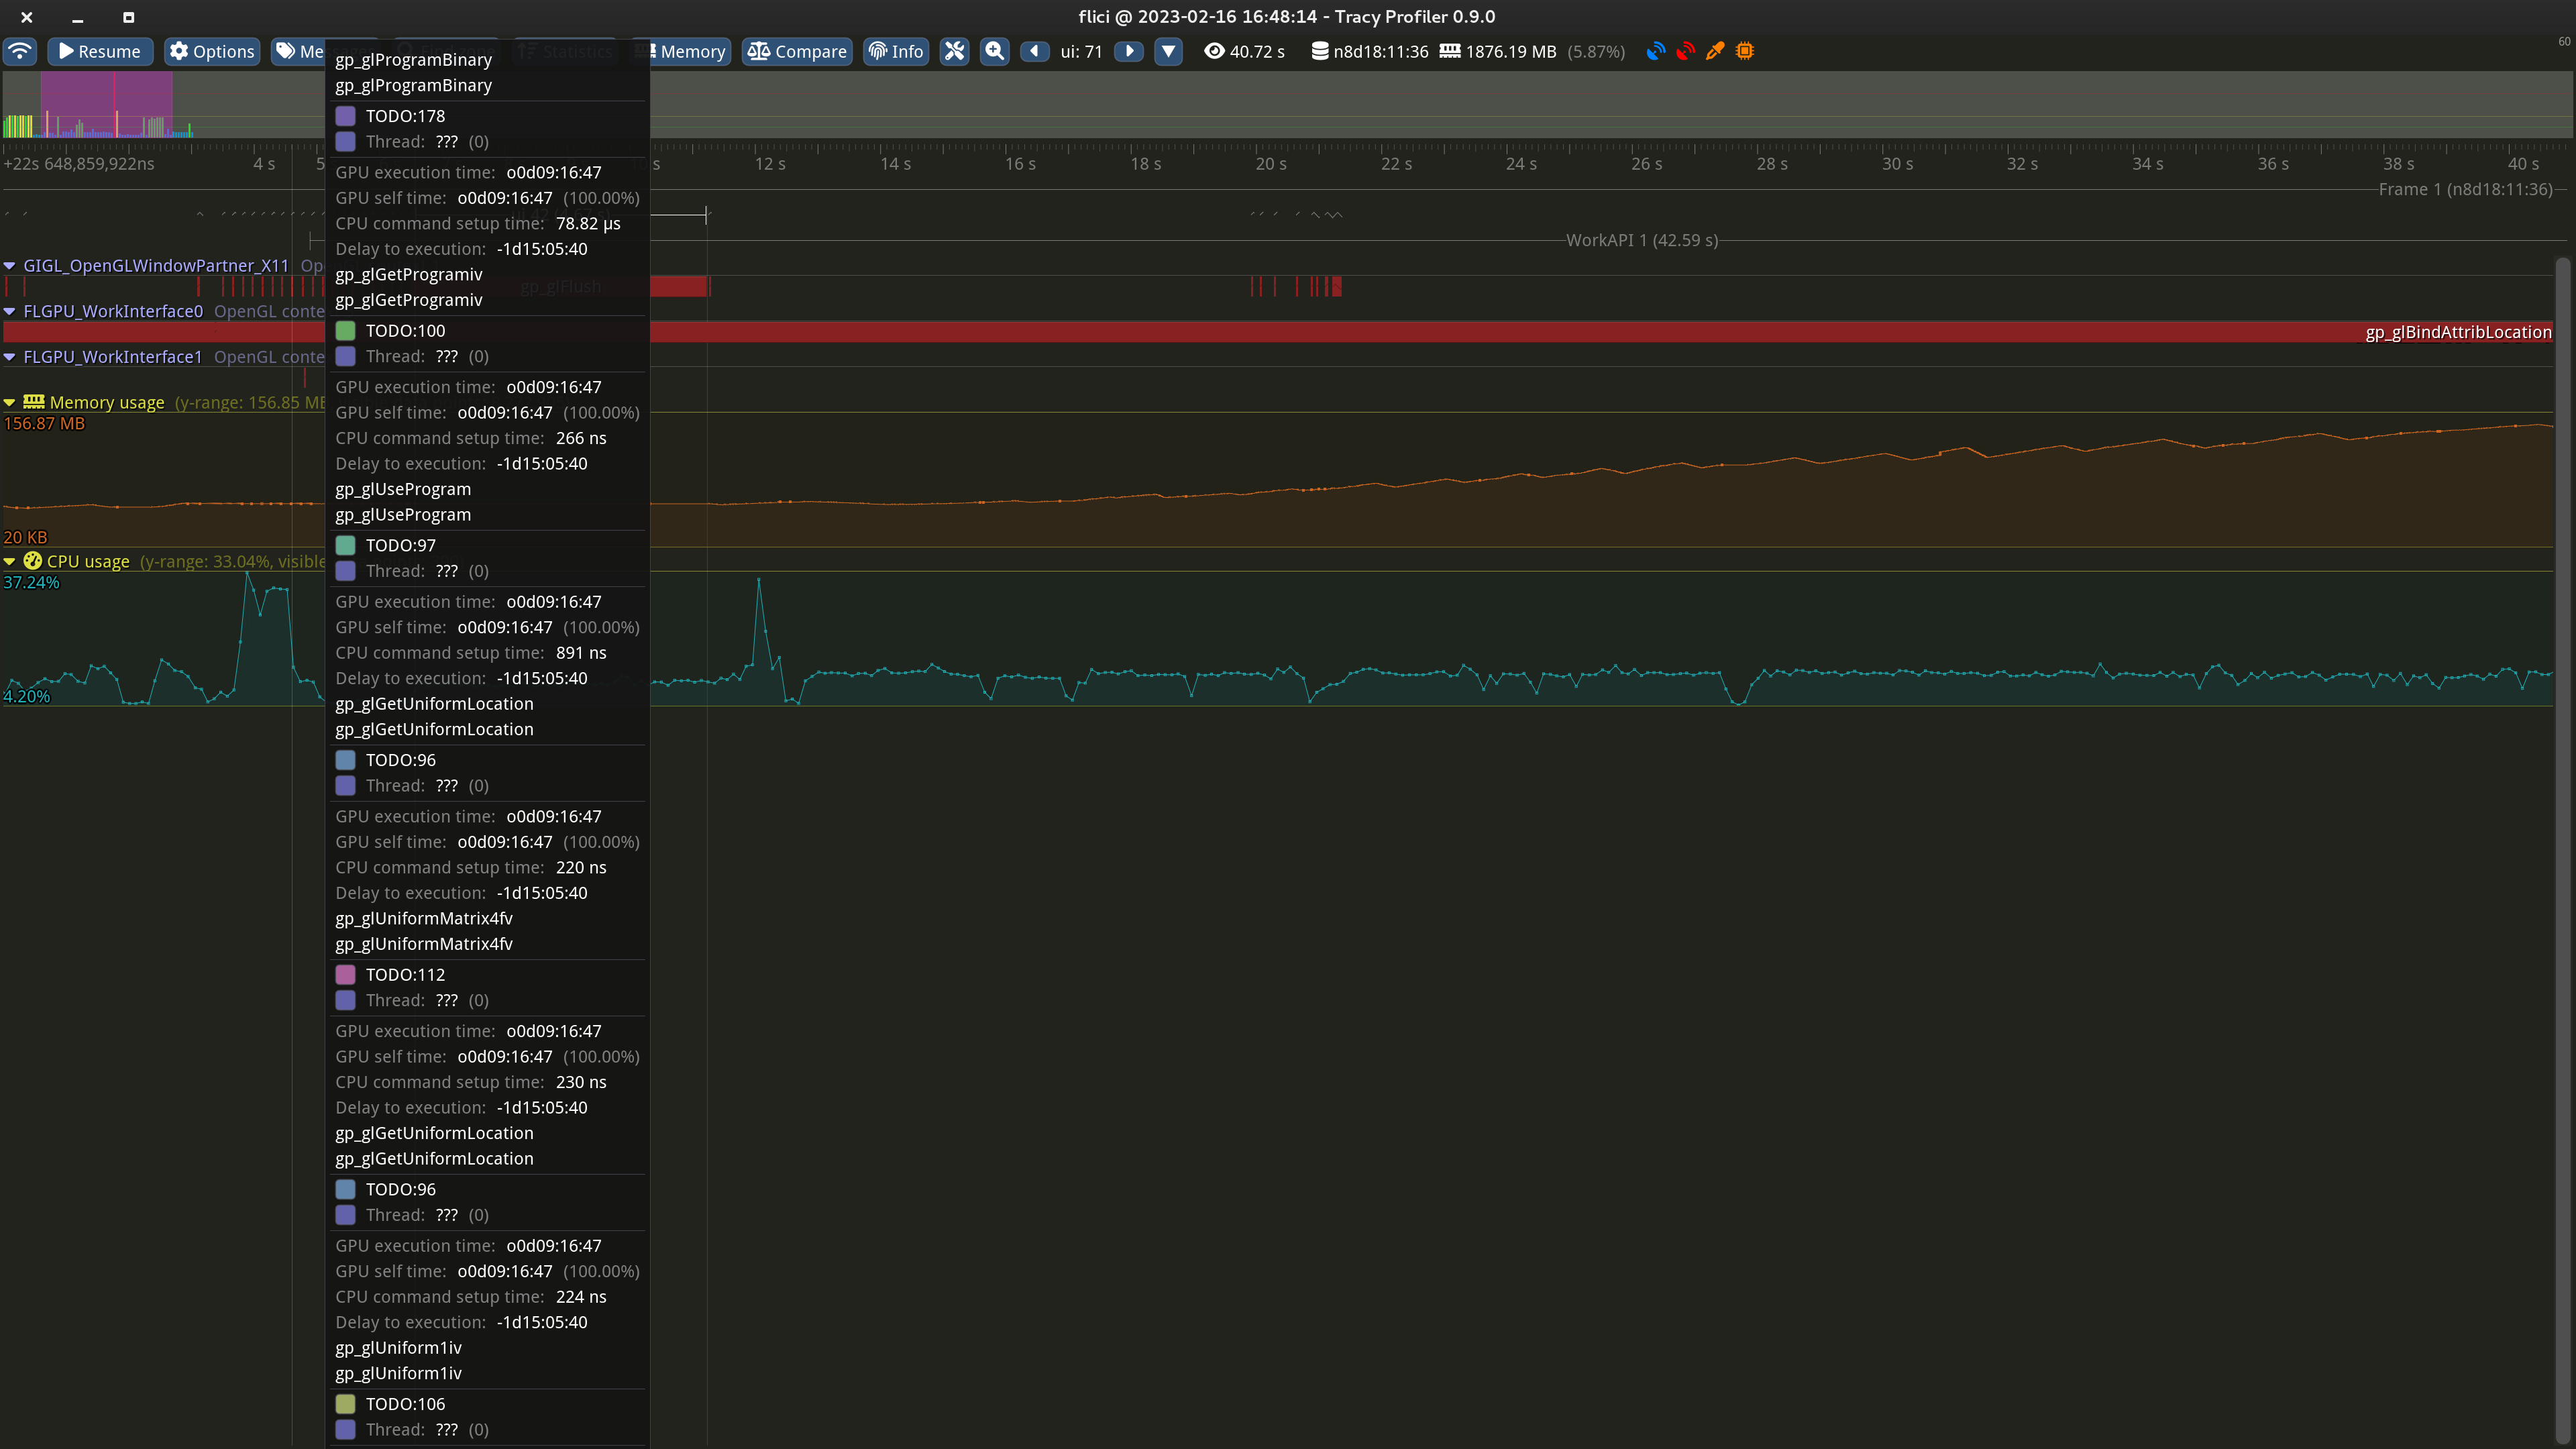Click the gp_glBindAttribLocation zone in the timeline
2576x1449 pixels.
[x=2458, y=331]
